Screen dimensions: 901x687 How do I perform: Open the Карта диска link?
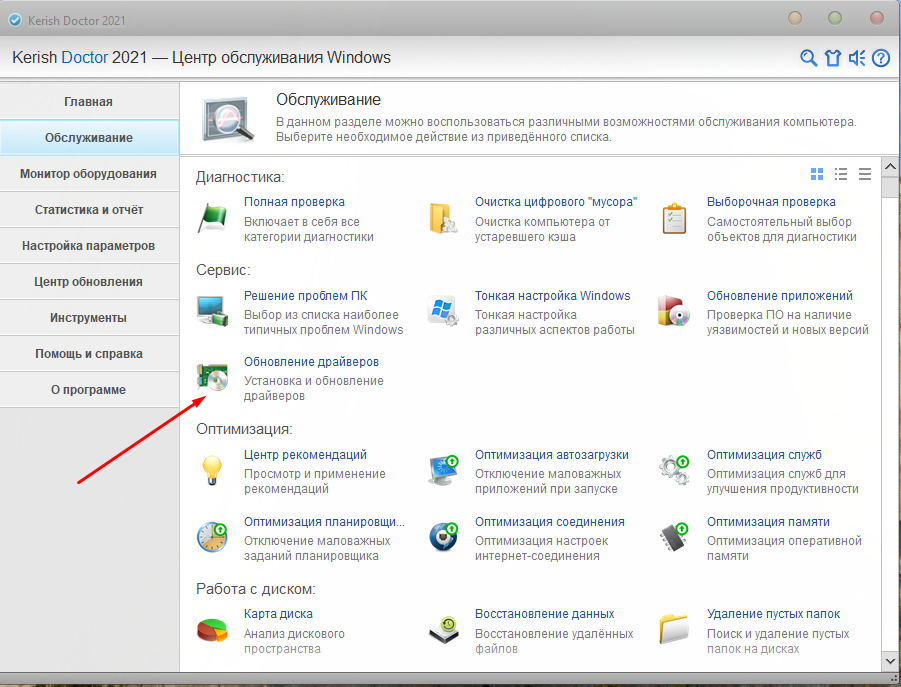point(278,613)
